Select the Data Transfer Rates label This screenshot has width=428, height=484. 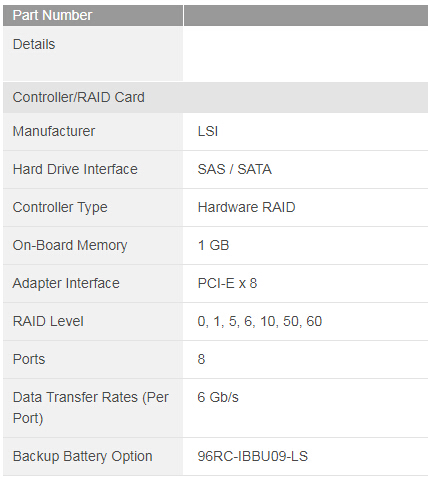[x=91, y=408]
